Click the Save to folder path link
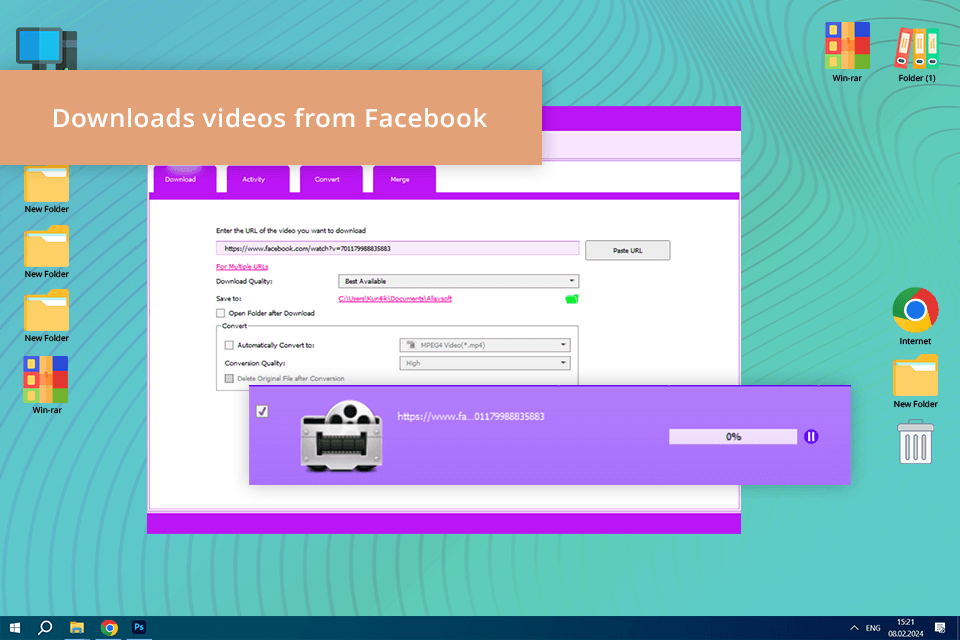The height and width of the screenshot is (640, 960). tap(395, 299)
